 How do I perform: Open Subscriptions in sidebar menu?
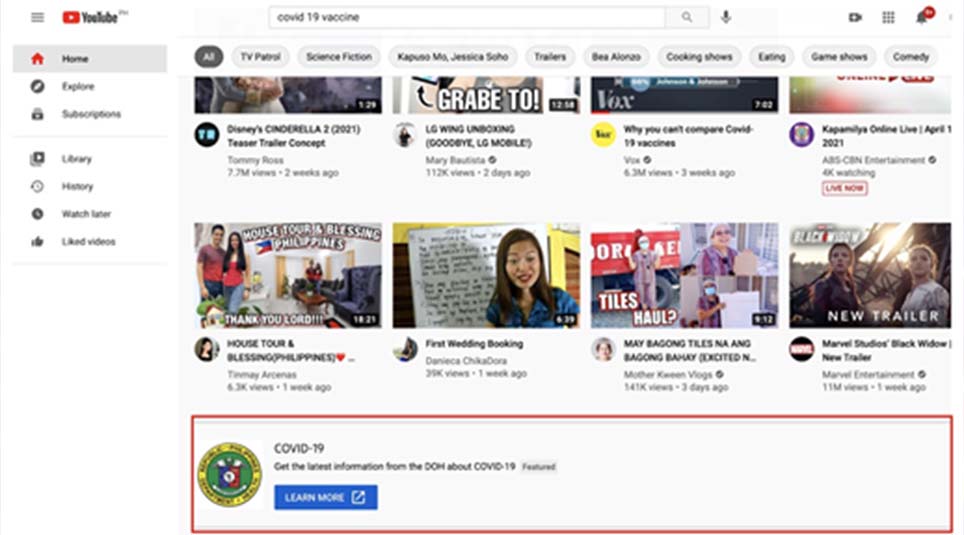pyautogui.click(x=90, y=114)
